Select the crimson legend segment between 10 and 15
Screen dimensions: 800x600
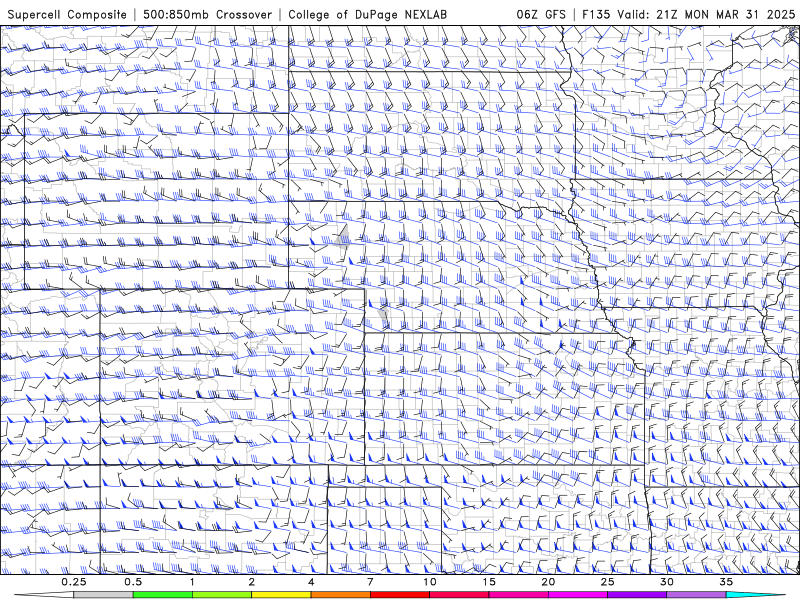[459, 595]
